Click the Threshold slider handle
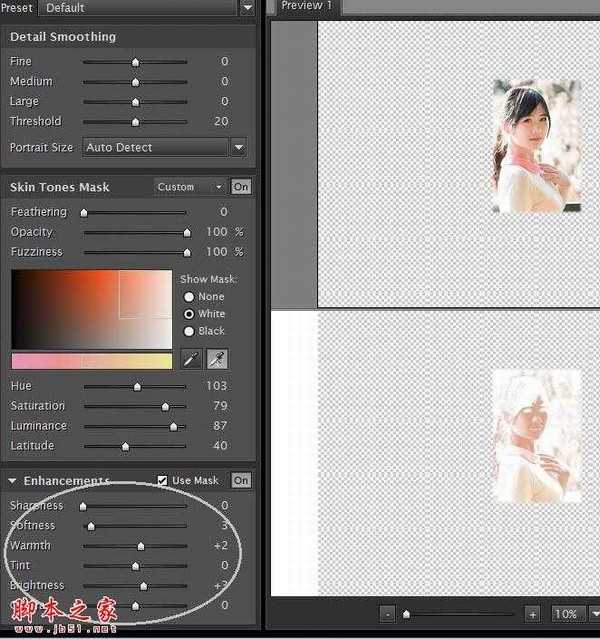Screen dimensions: 600x639 [x=135, y=122]
